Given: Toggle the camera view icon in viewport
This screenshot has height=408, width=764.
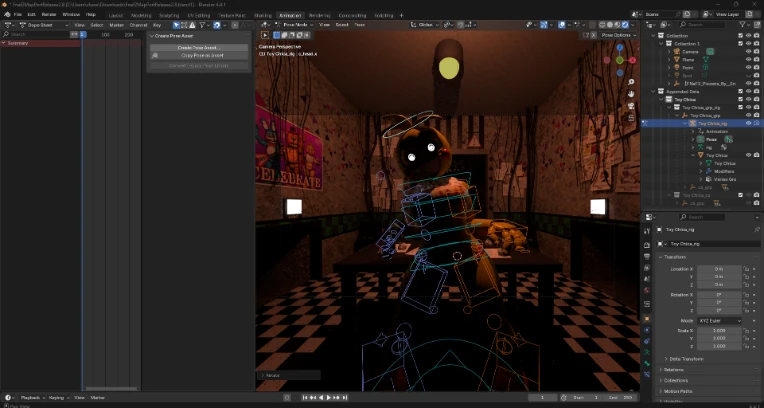Looking at the screenshot, I should point(631,106).
